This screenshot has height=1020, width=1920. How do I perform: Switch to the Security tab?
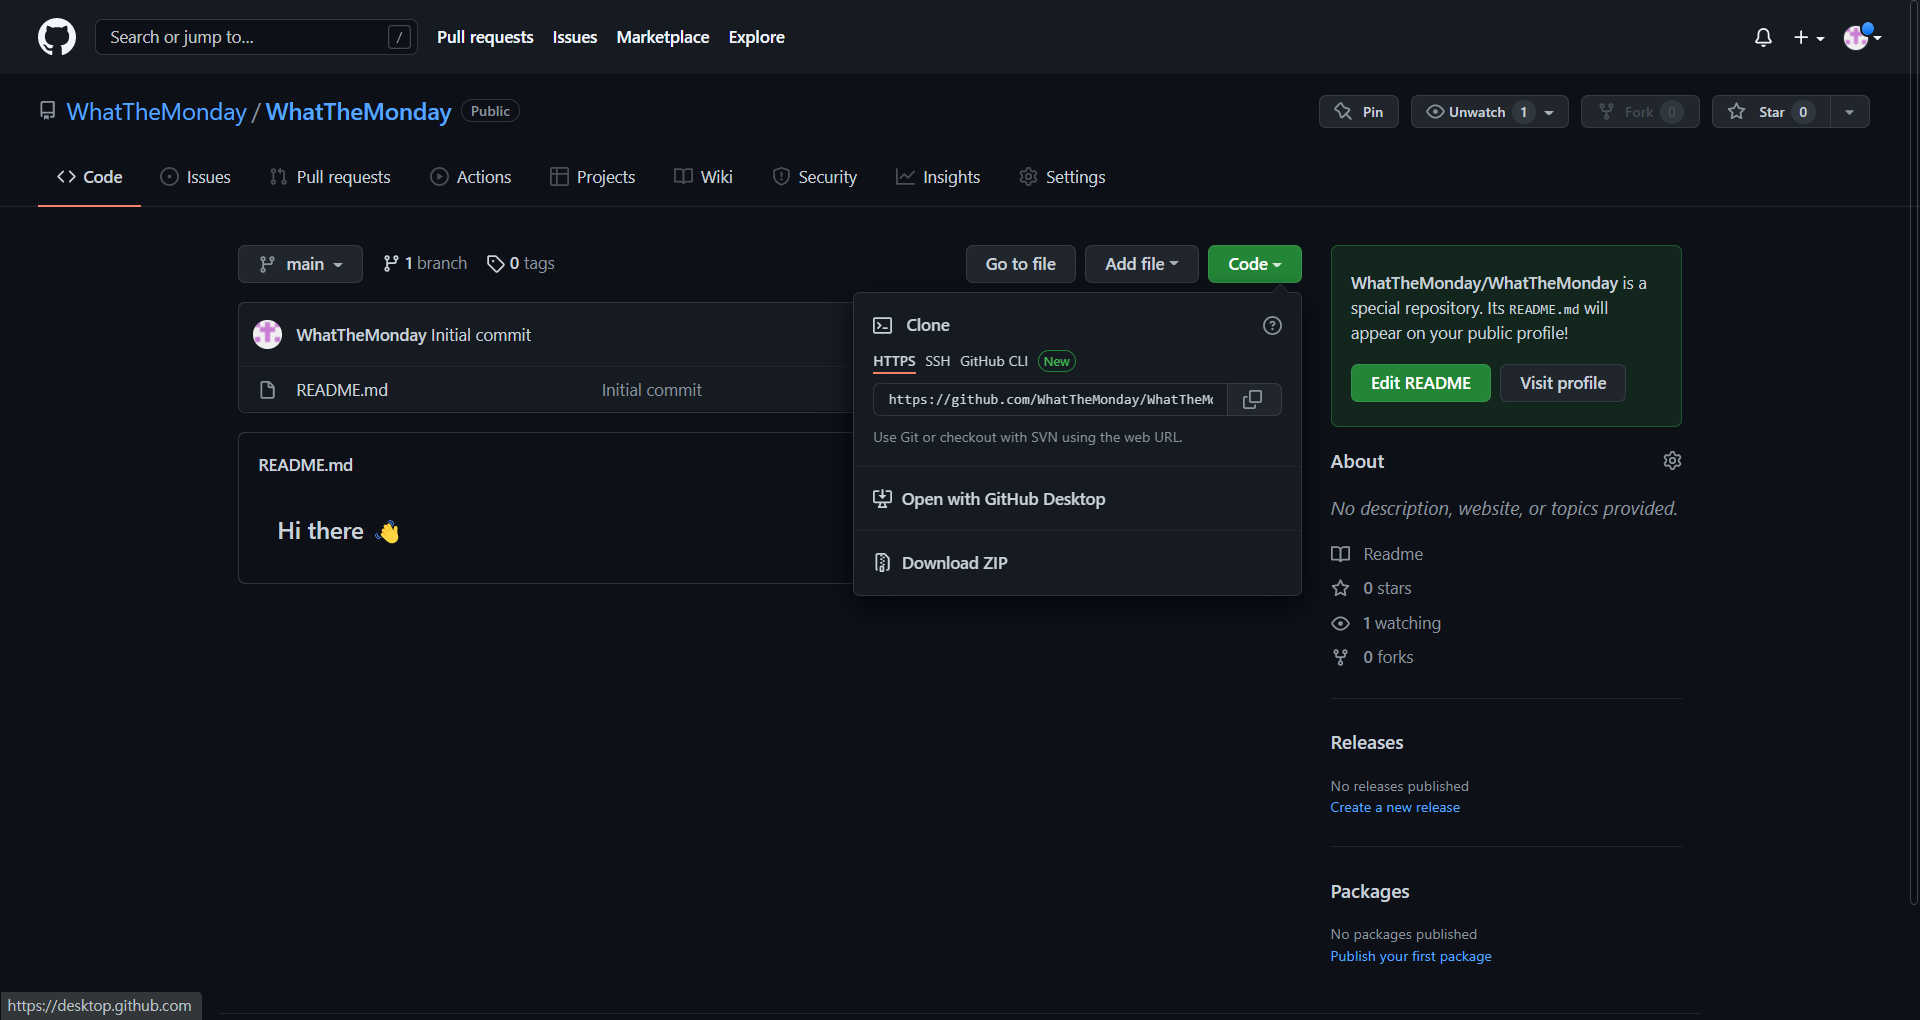[815, 177]
